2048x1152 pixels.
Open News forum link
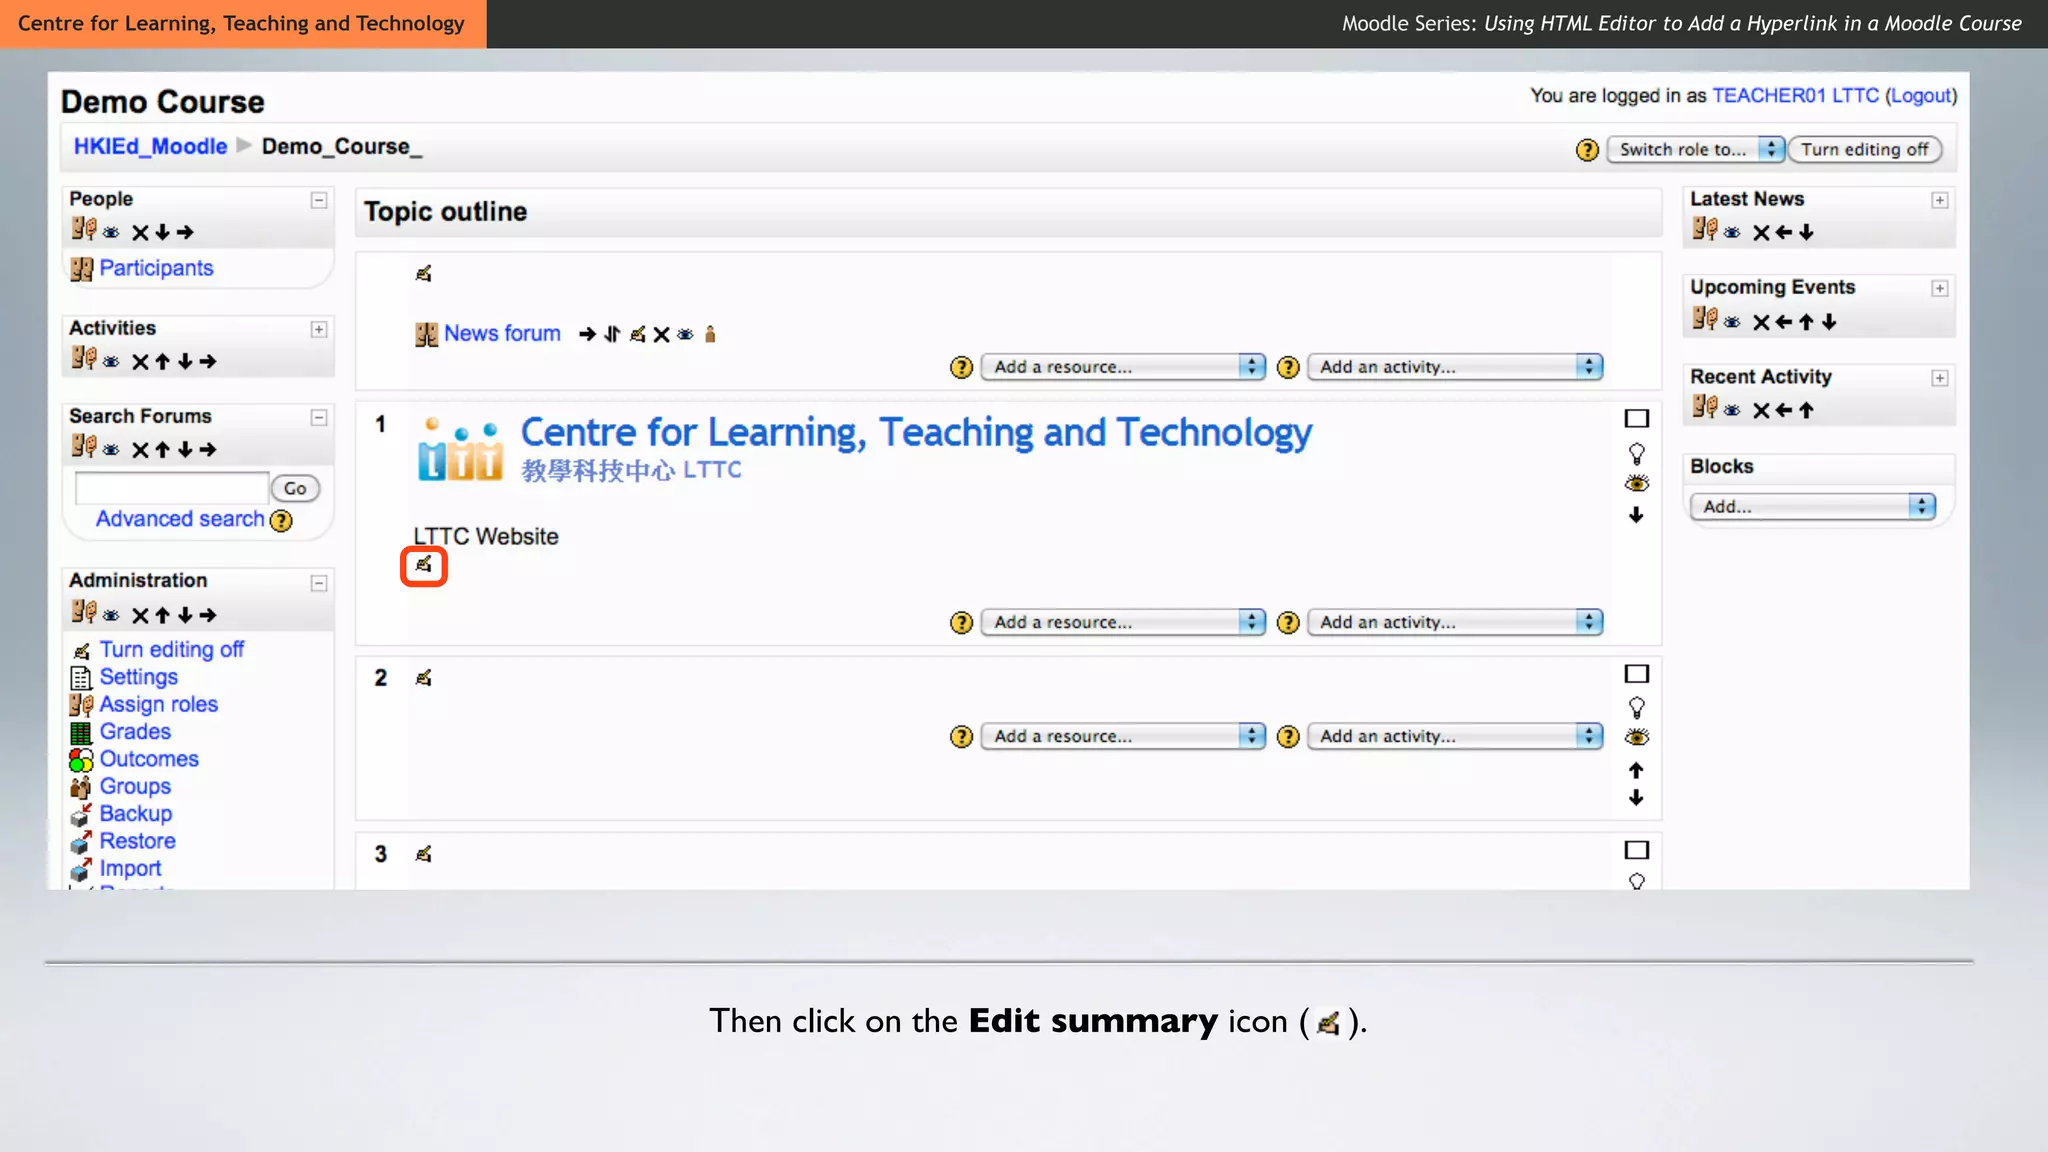pyautogui.click(x=502, y=334)
